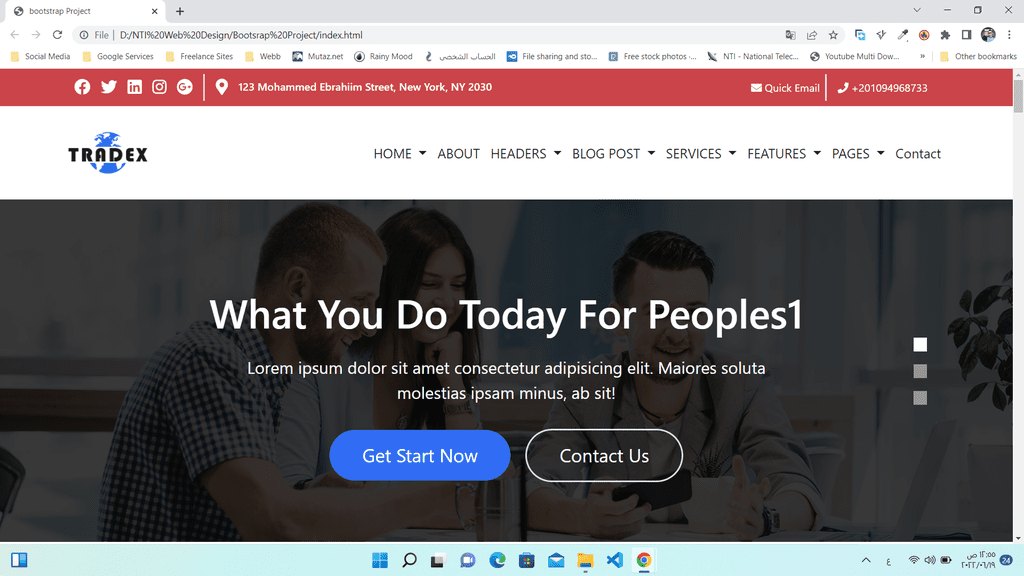Visit the LinkedIn icon in the red bar

pos(135,87)
